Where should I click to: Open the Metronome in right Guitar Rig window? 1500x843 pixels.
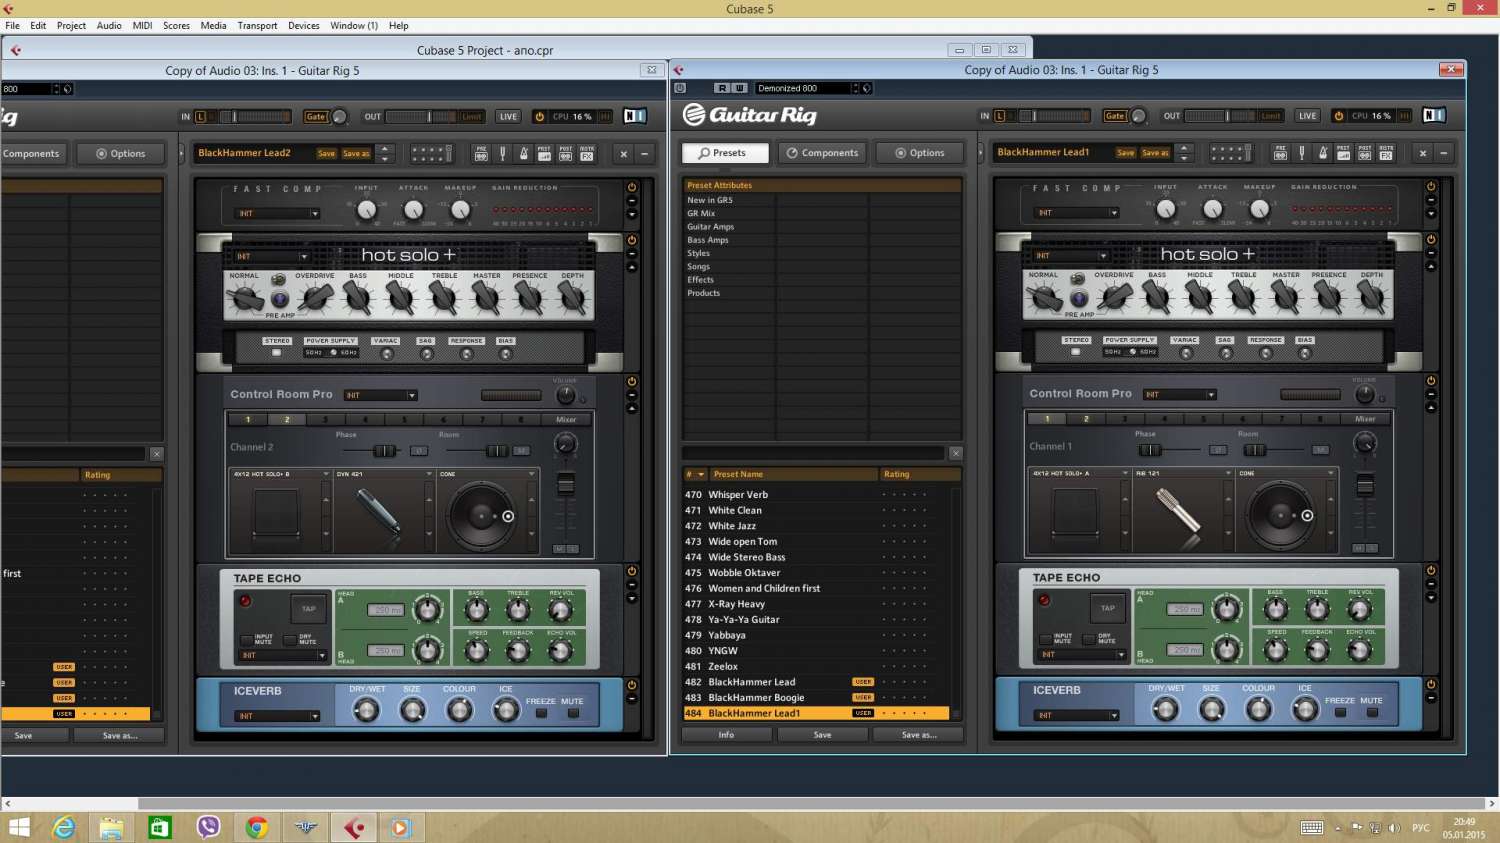click(x=1322, y=153)
